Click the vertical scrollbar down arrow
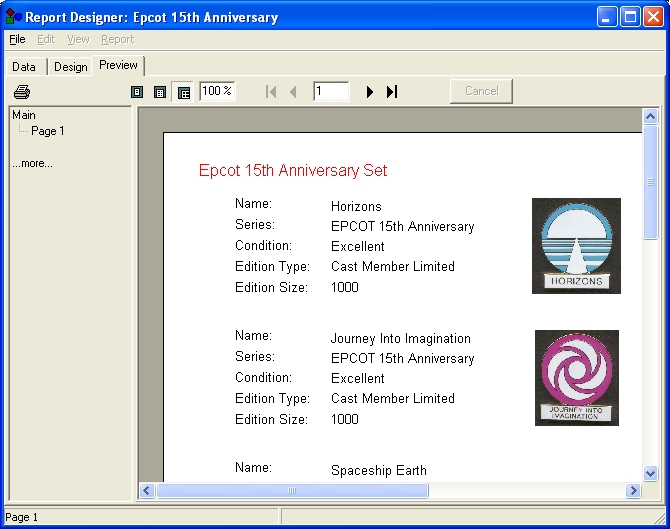 [650, 473]
